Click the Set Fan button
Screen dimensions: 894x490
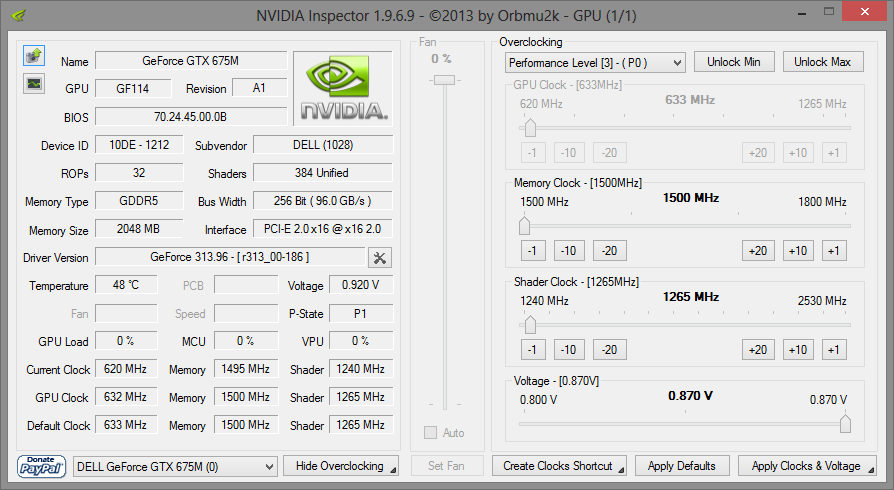pos(446,466)
